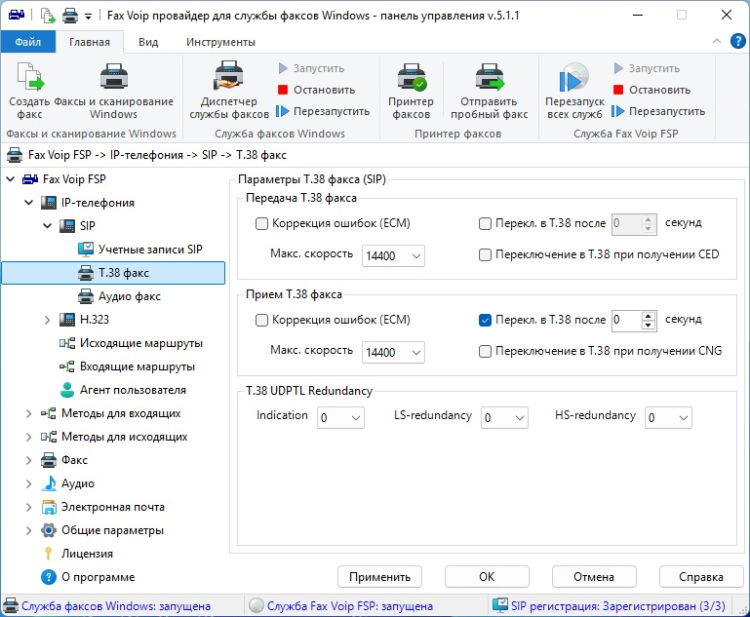Image resolution: width=750 pixels, height=617 pixels.
Task: Open the Файл menu
Action: [28, 42]
